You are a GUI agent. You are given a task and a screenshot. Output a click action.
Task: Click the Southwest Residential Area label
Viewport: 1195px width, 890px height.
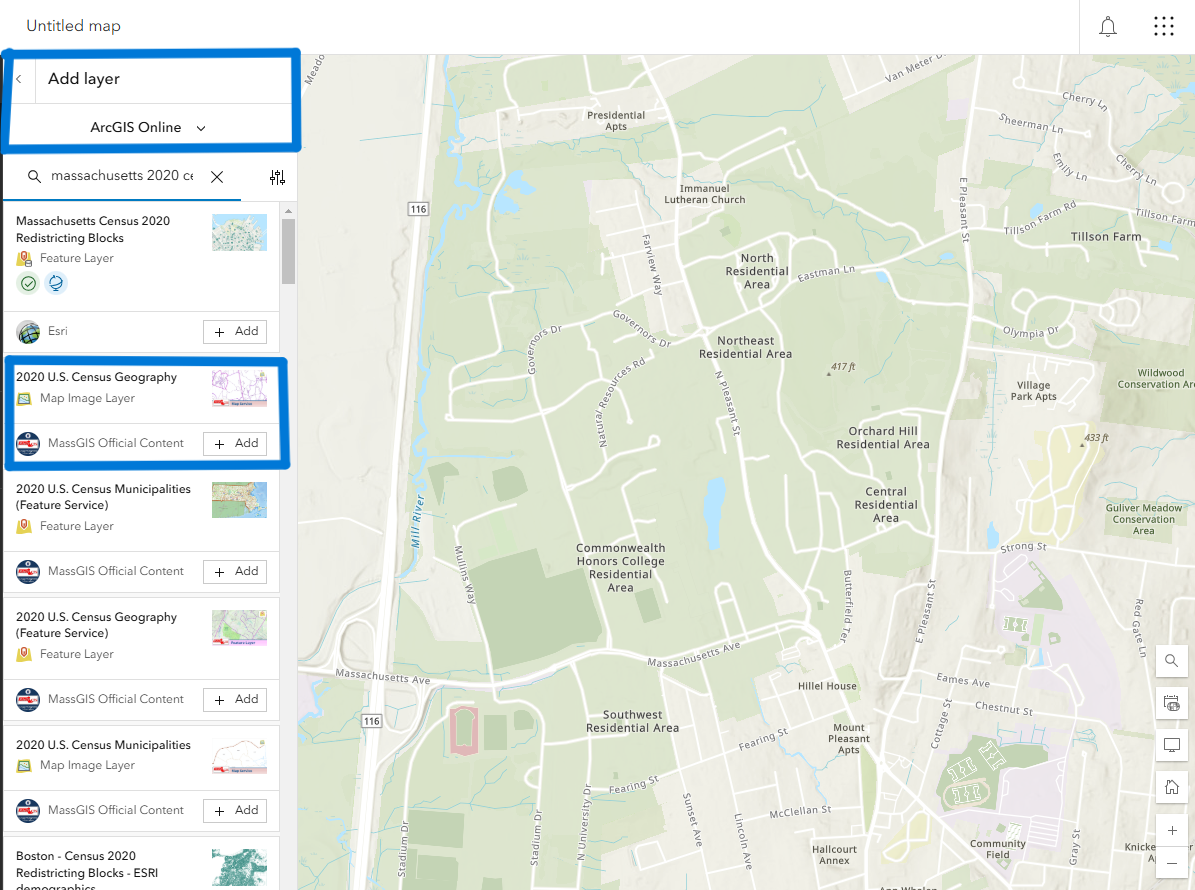(x=633, y=722)
